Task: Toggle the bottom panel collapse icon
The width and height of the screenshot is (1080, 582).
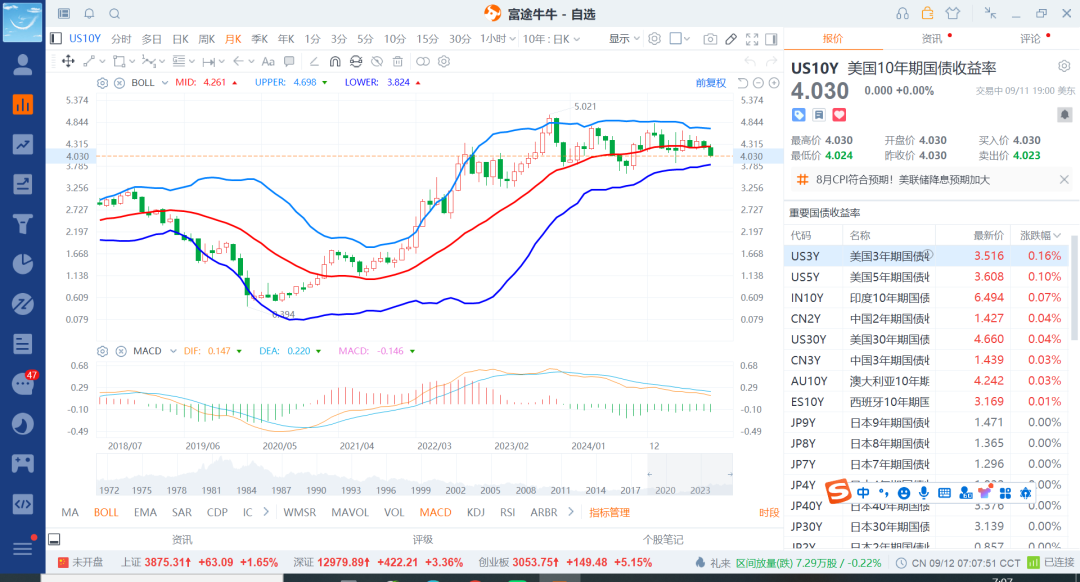Action: click(x=54, y=539)
